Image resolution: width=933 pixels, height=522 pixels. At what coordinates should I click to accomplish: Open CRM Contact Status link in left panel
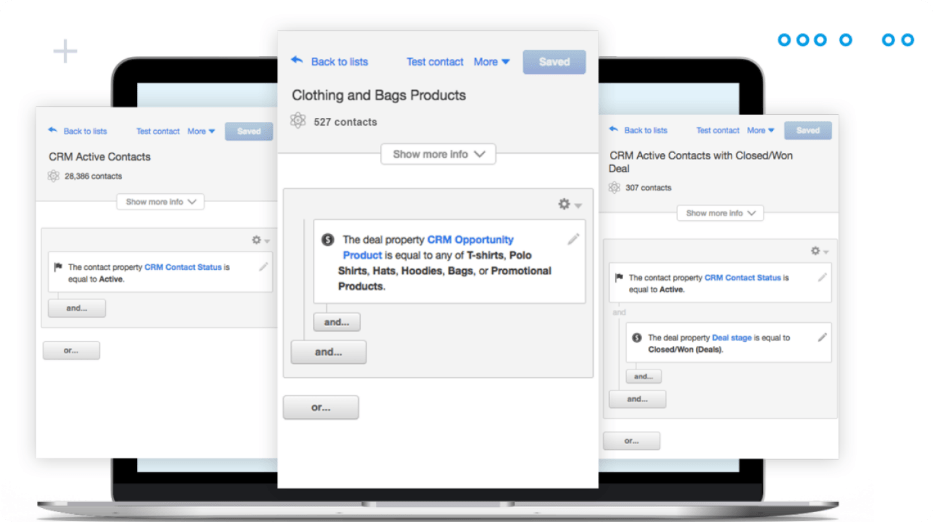point(183,267)
